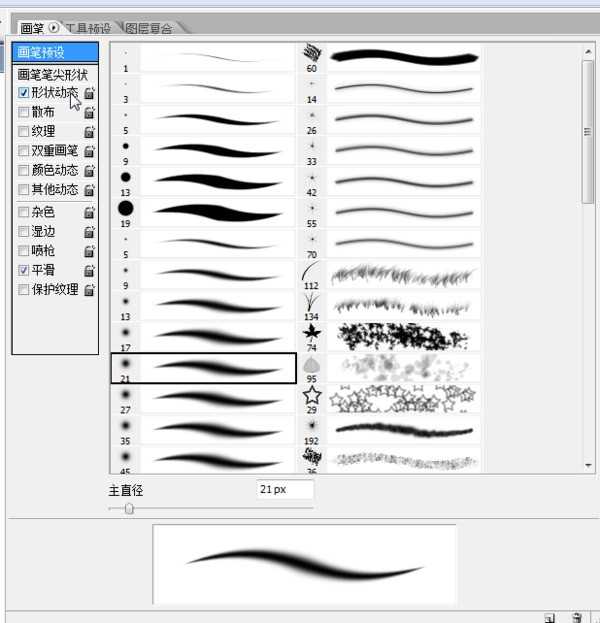Choose the star-shaped brush preset 29
This screenshot has height=623, width=600.
pos(311,397)
